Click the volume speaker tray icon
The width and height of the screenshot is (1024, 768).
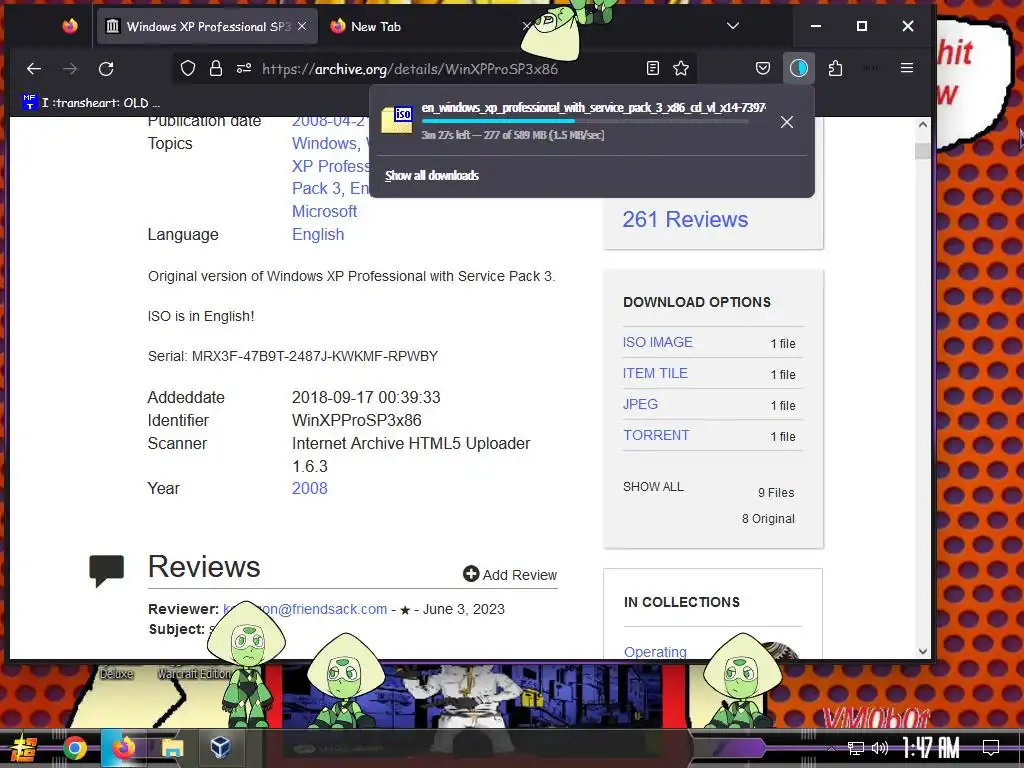(x=880, y=748)
